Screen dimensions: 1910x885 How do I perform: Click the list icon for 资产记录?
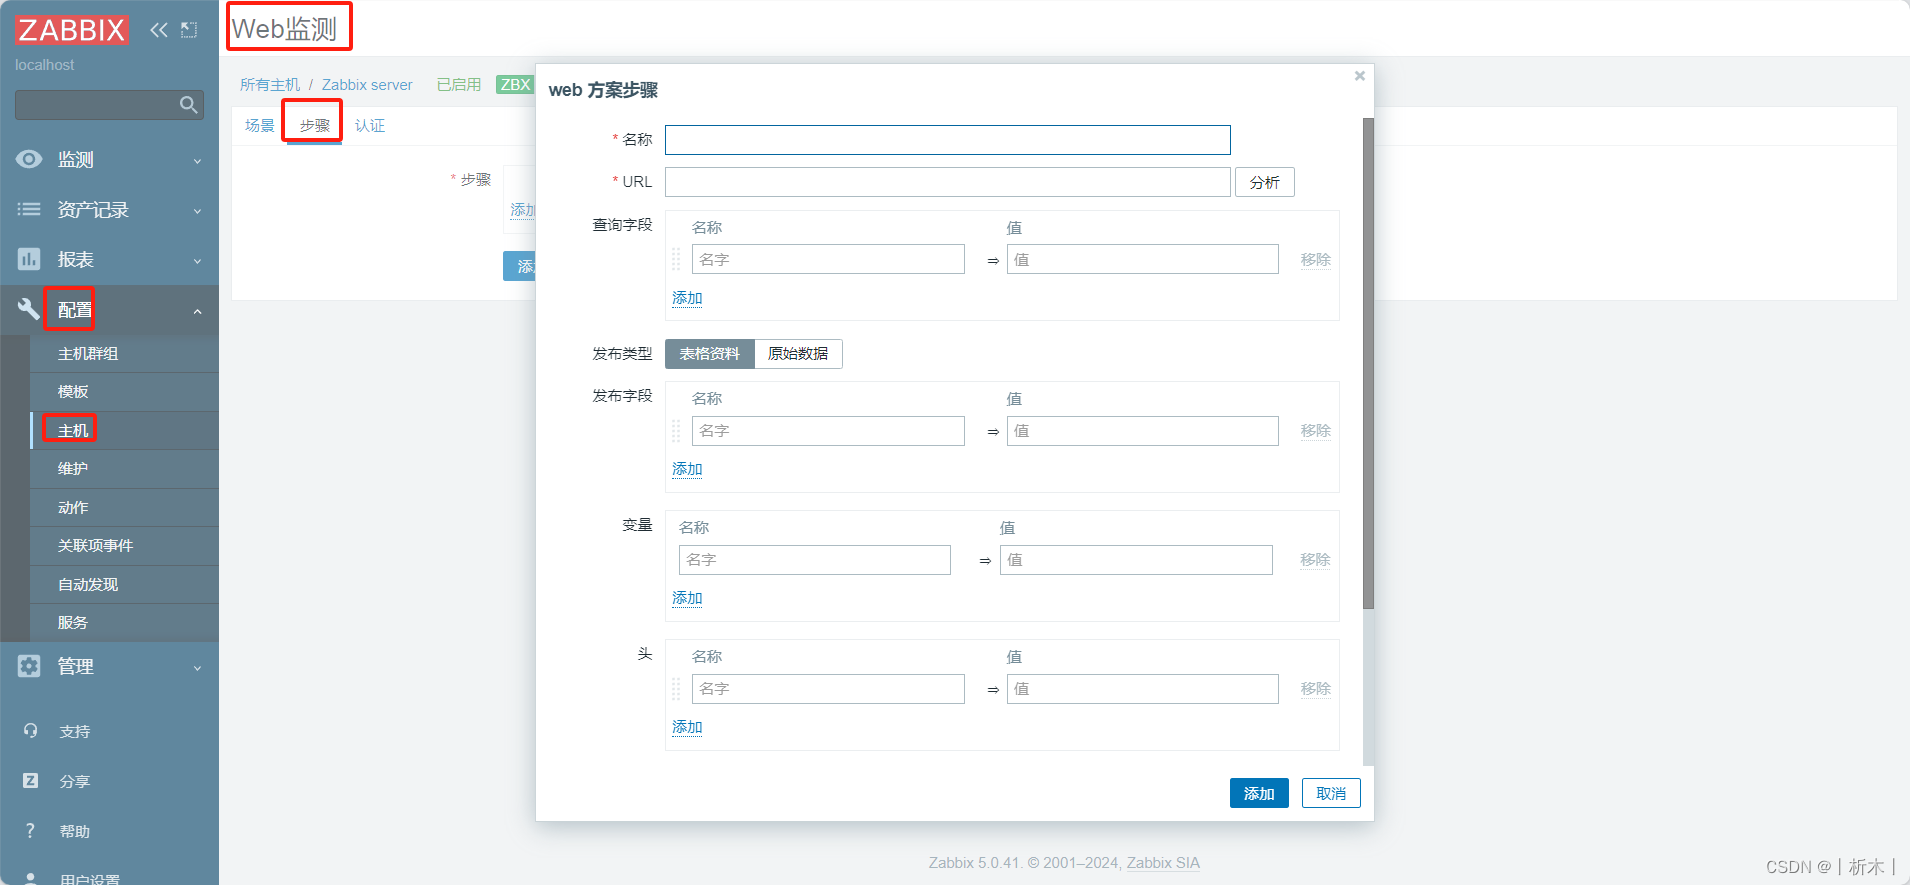tap(29, 209)
